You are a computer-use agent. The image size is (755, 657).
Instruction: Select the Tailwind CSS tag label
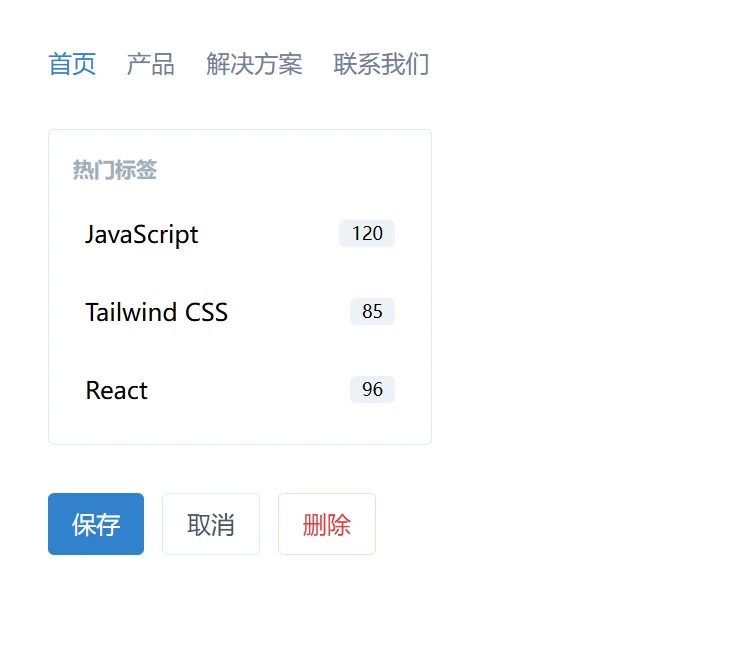tap(156, 312)
